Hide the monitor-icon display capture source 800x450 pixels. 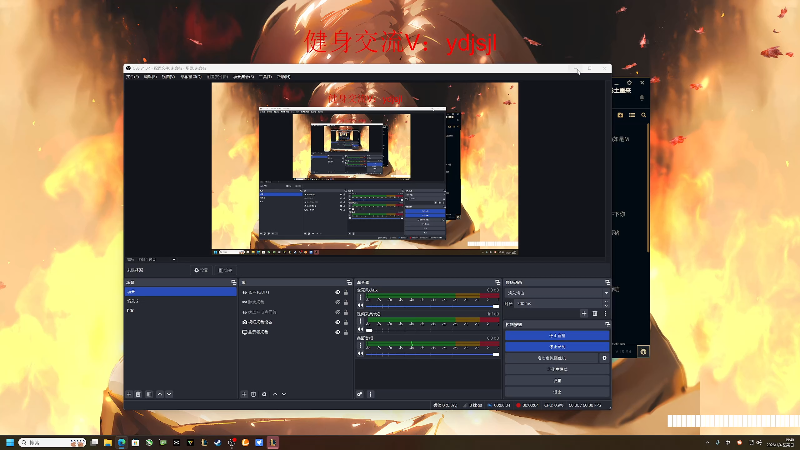pyautogui.click(x=337, y=332)
